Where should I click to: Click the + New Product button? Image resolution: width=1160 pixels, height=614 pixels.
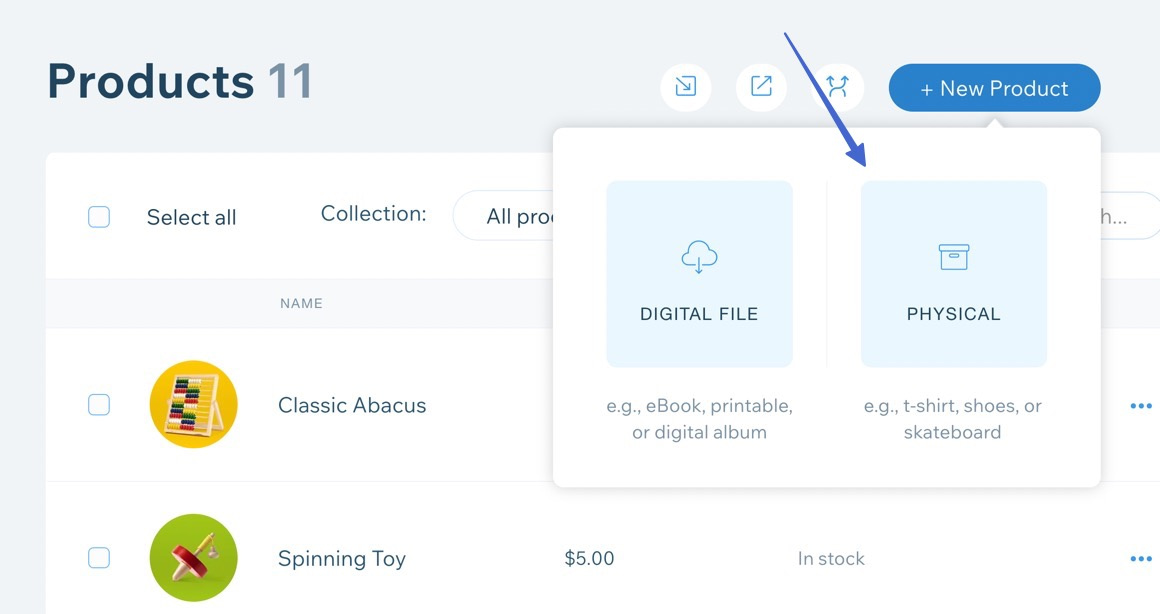994,88
